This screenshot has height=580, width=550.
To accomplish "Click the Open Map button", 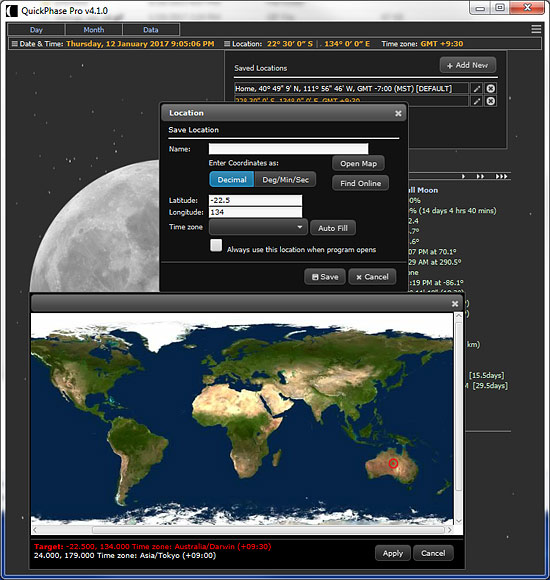I will [x=358, y=163].
